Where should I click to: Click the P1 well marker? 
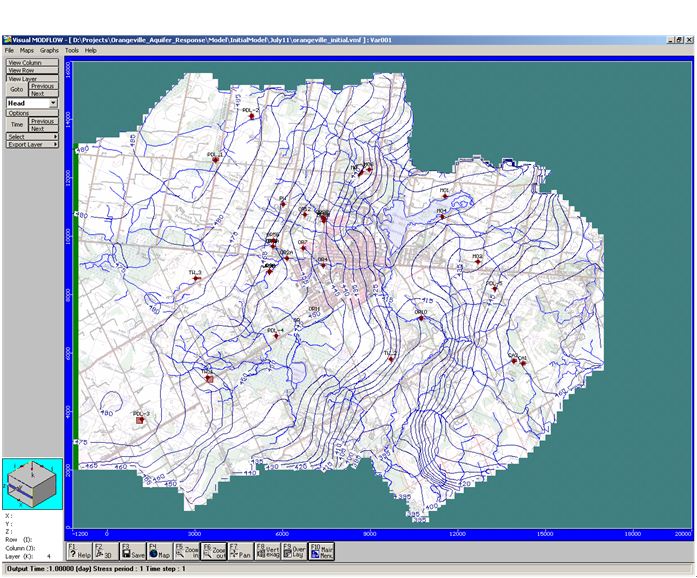point(283,204)
